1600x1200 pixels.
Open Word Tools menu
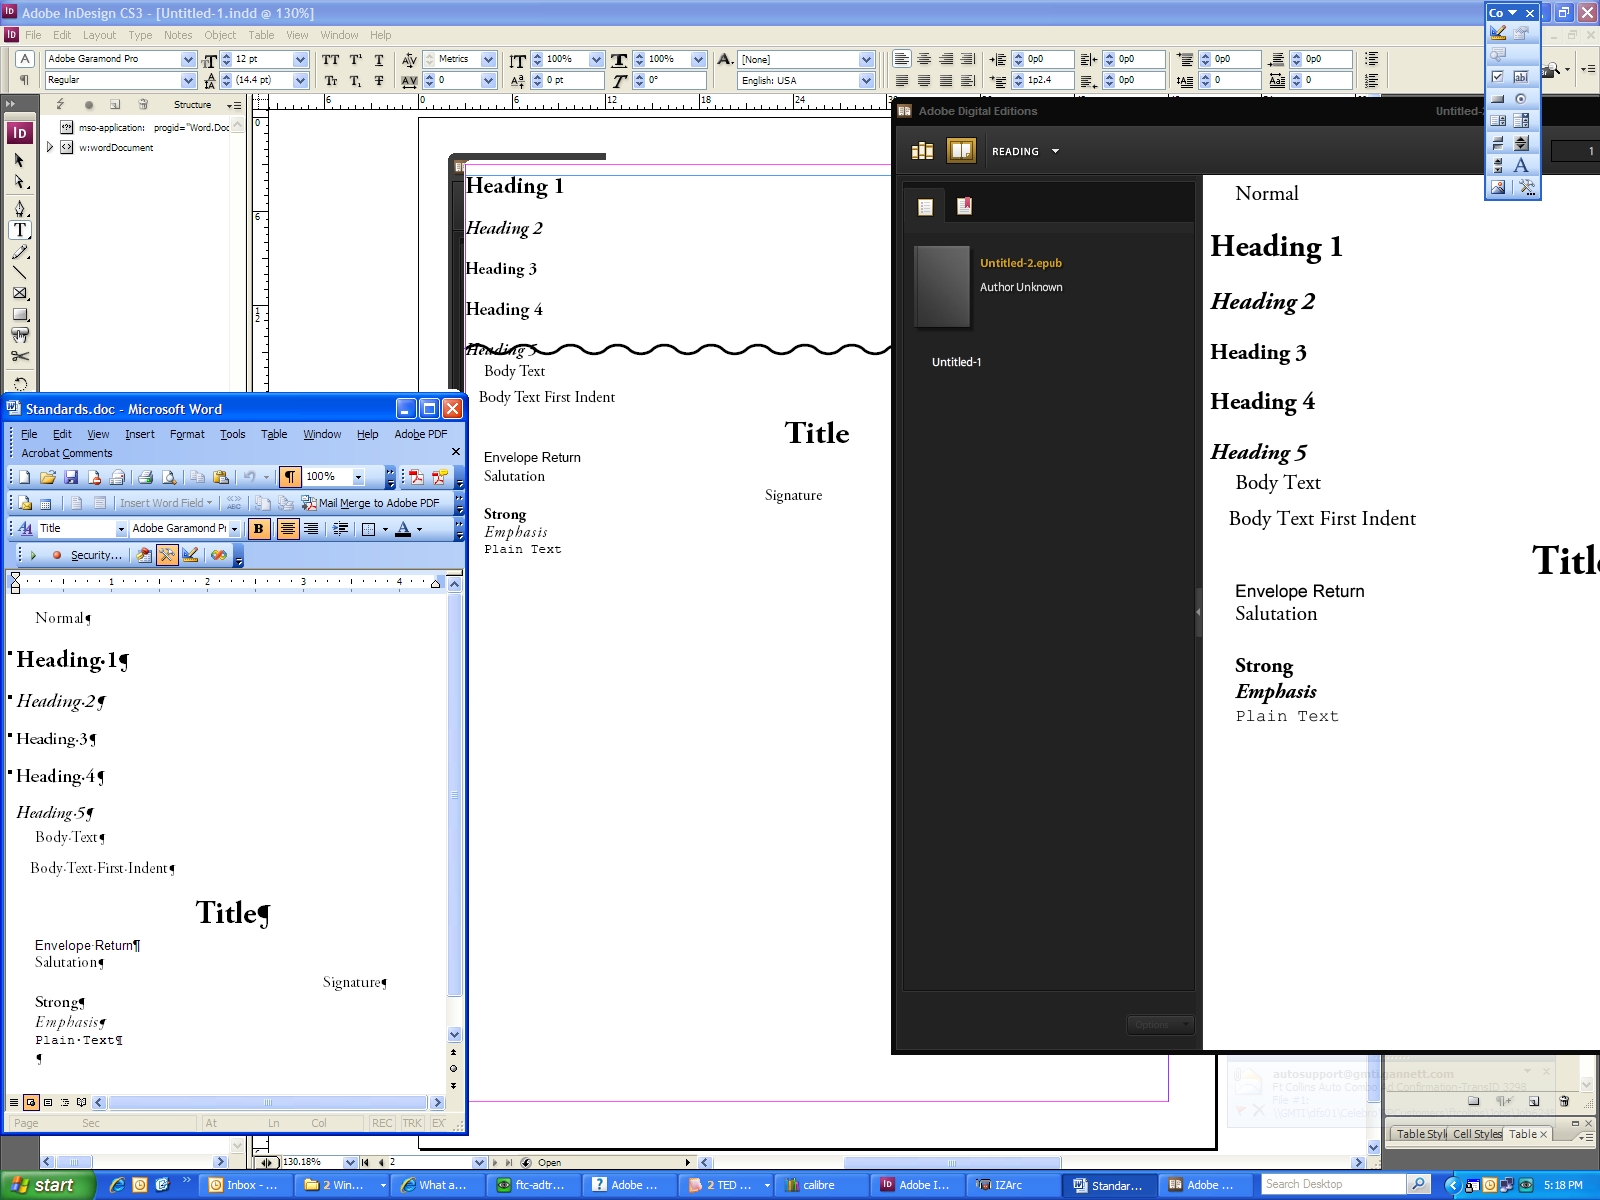[233, 434]
